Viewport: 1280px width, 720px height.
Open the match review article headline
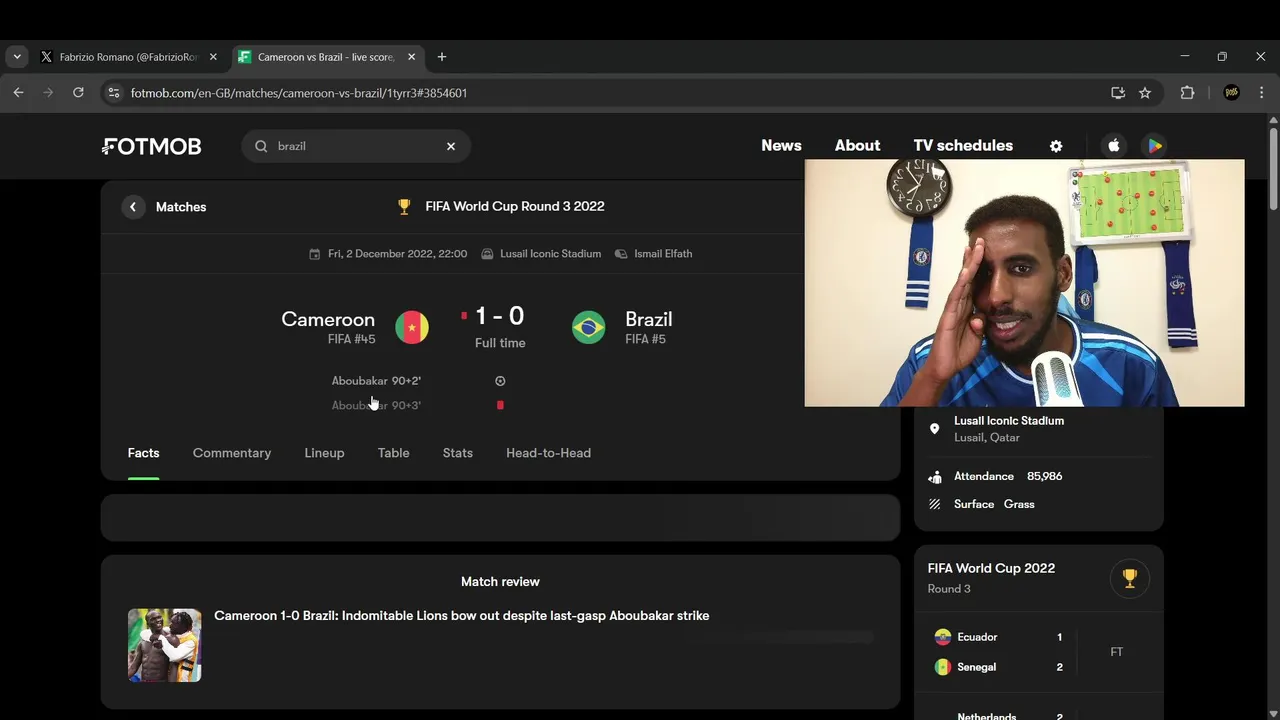[462, 615]
